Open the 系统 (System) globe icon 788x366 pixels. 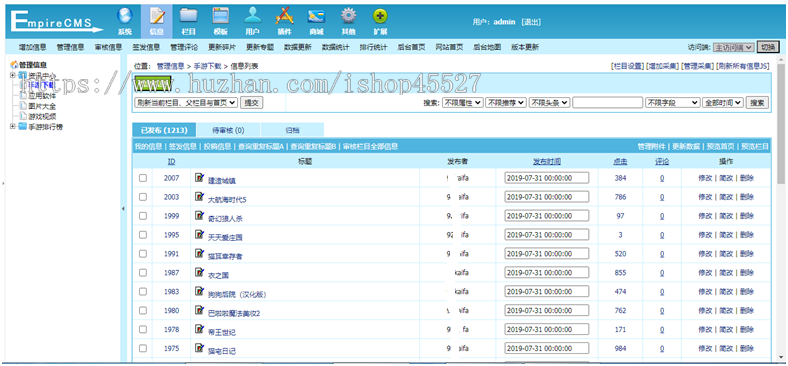click(x=125, y=16)
